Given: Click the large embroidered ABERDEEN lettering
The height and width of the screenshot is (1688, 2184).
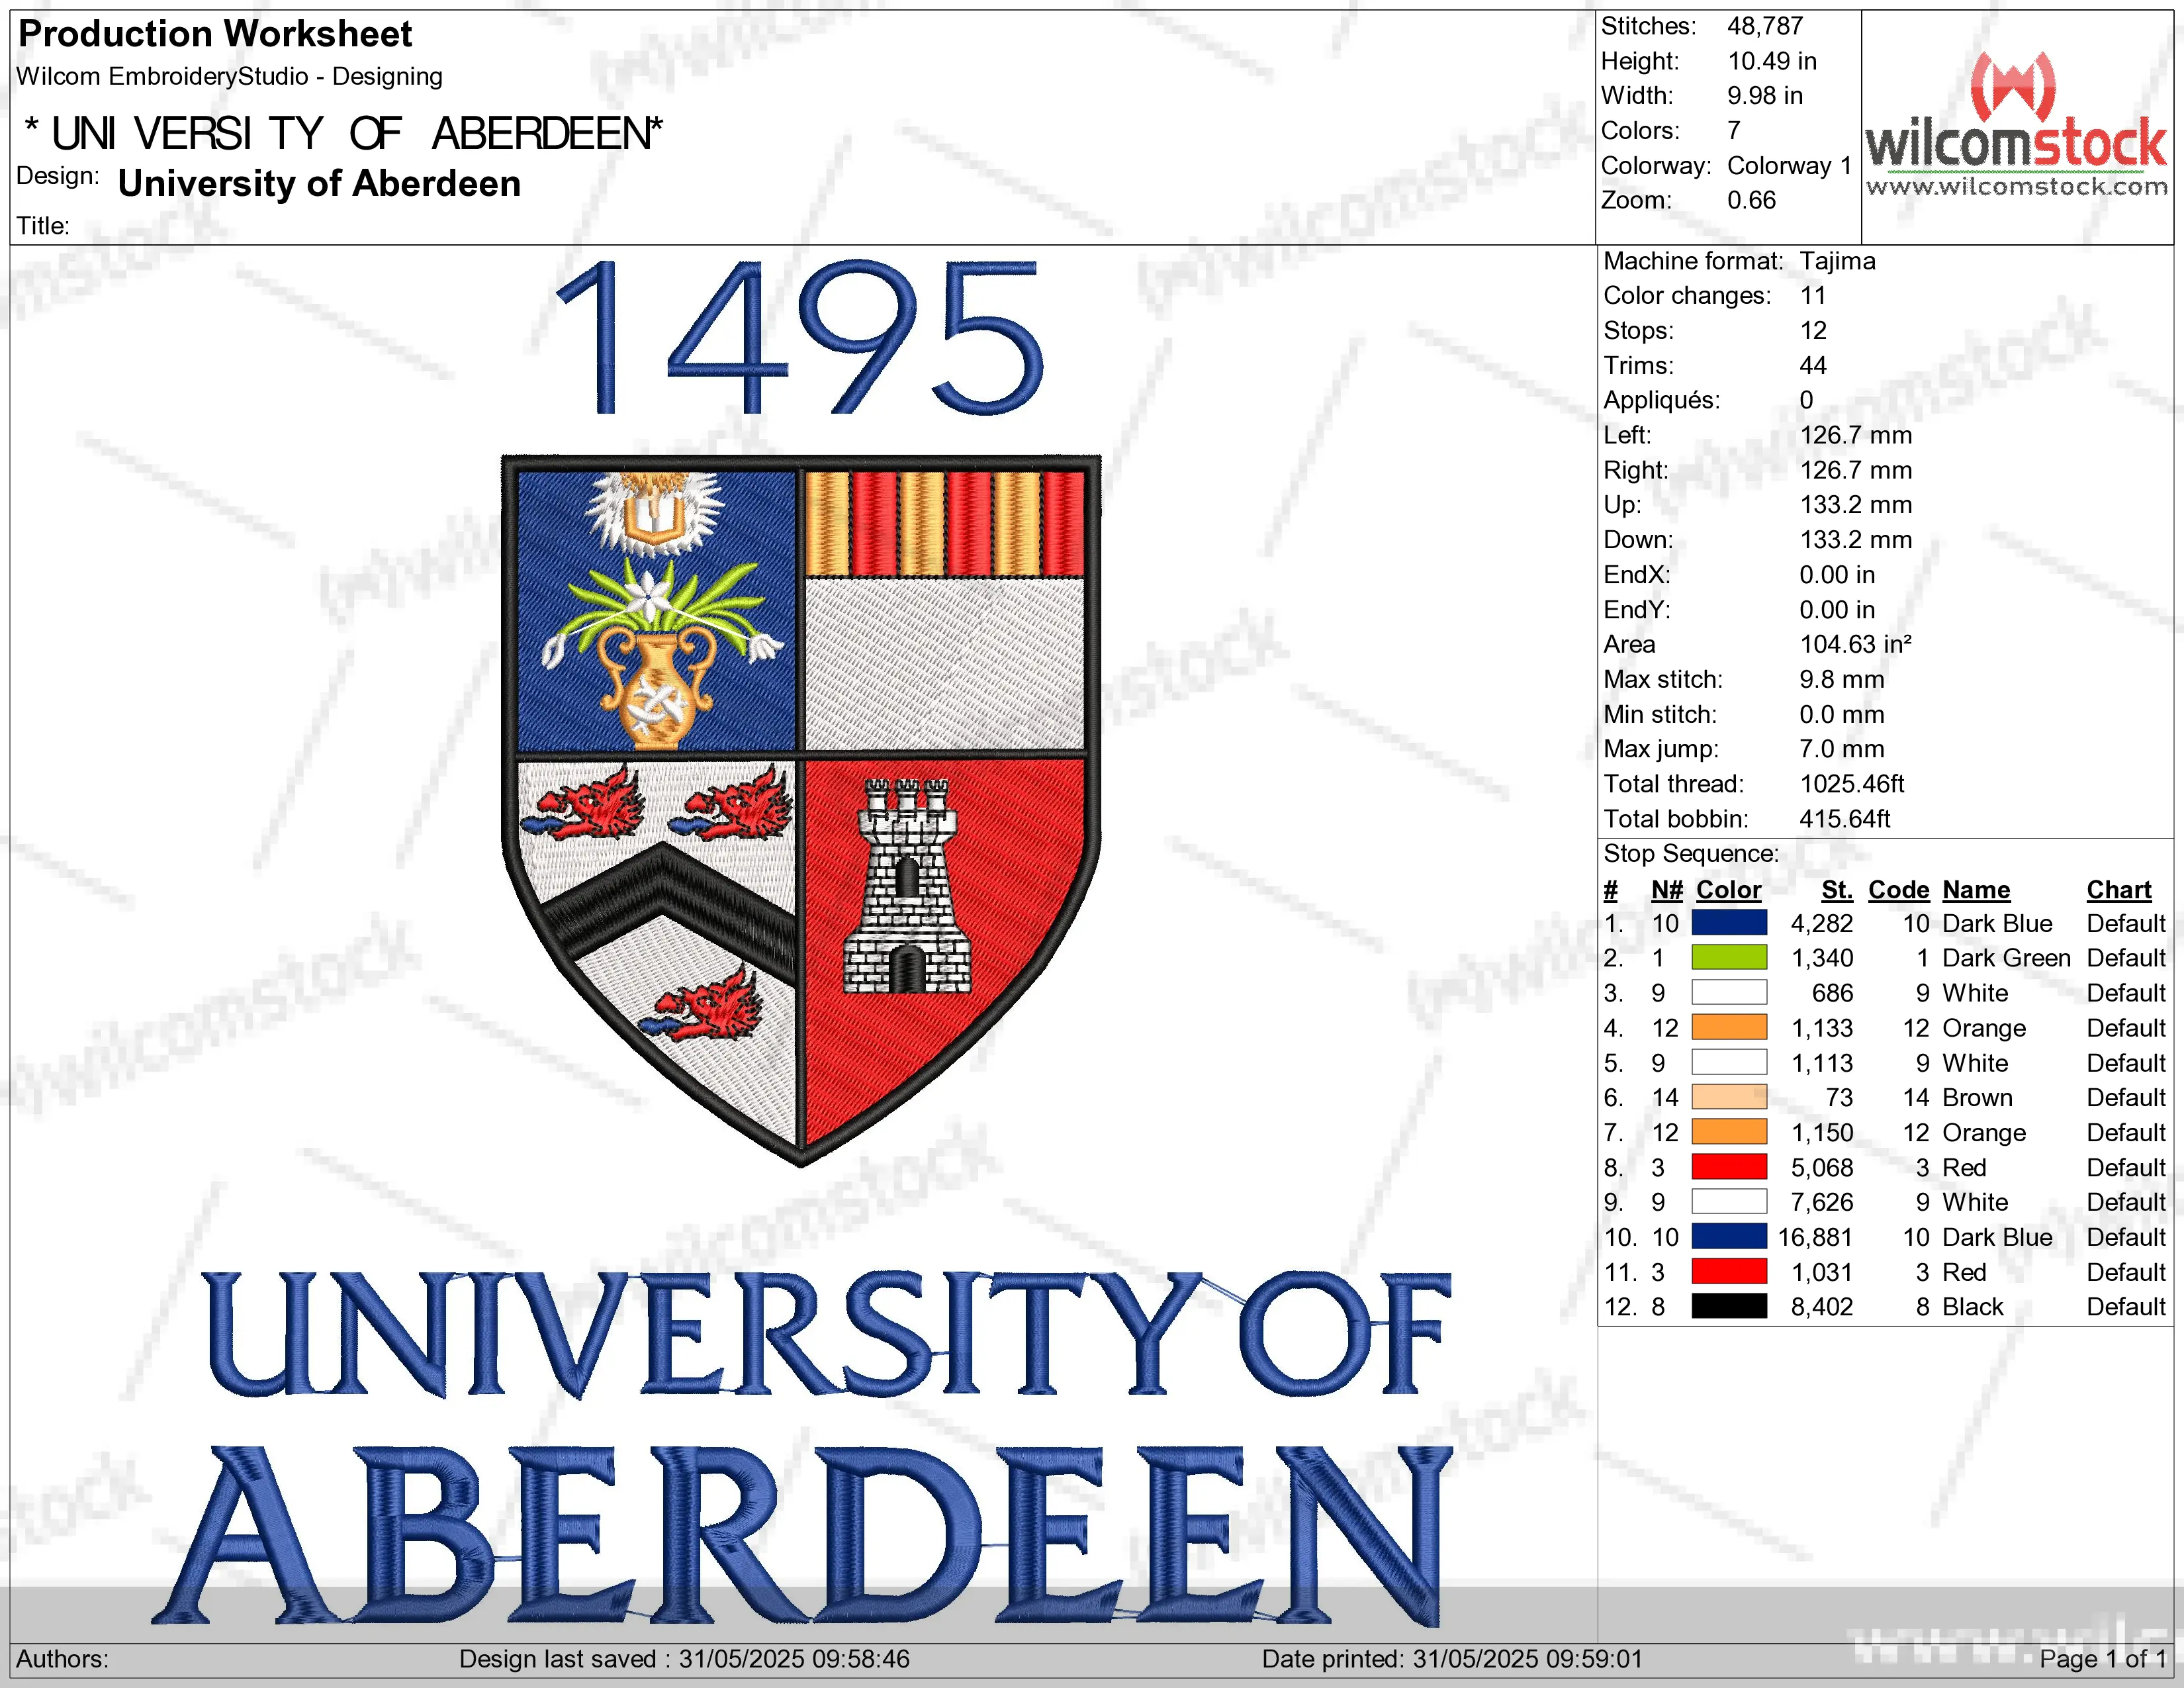Looking at the screenshot, I should tap(803, 1535).
